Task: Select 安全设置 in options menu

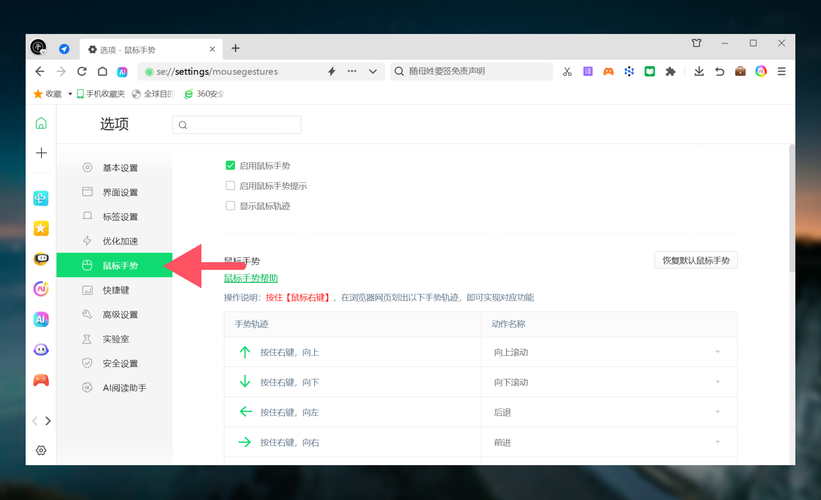Action: pos(115,363)
